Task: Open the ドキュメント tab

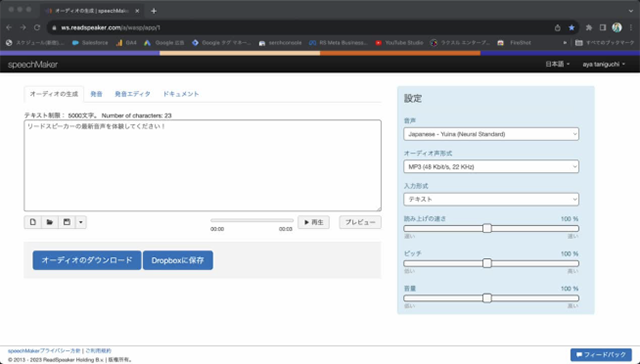Action: tap(181, 94)
